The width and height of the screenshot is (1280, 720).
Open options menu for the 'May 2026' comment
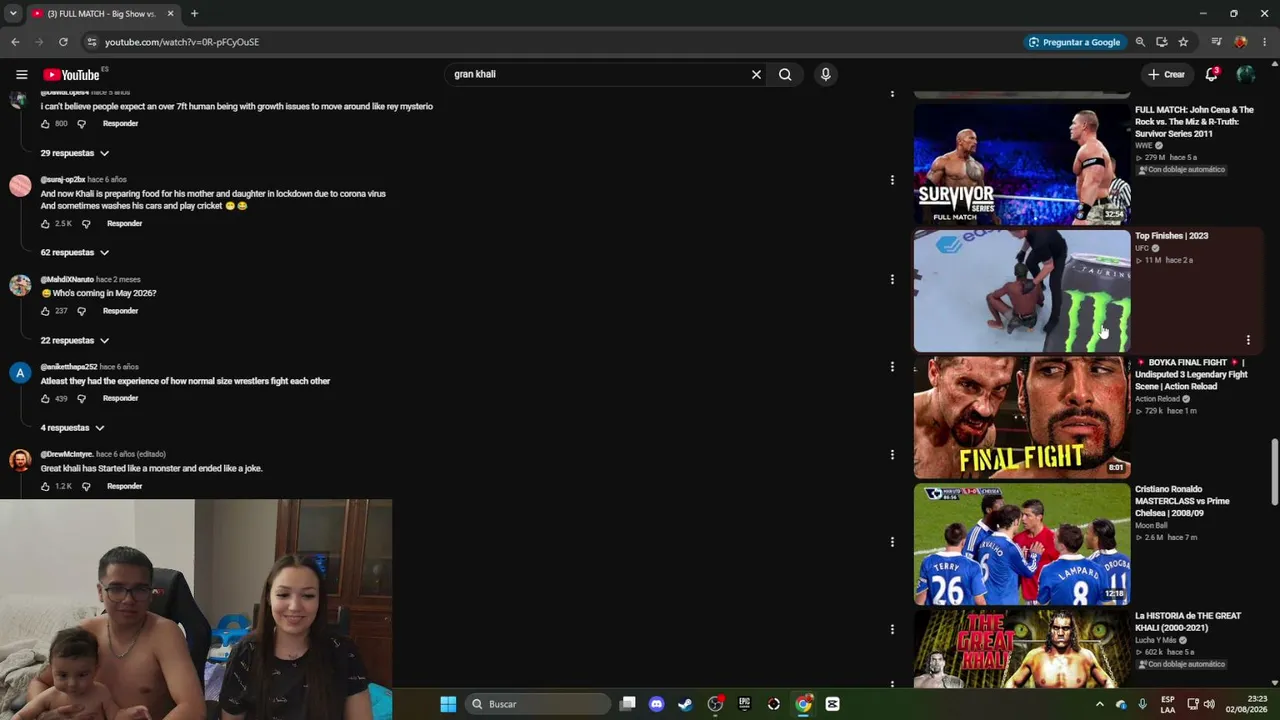pos(892,280)
